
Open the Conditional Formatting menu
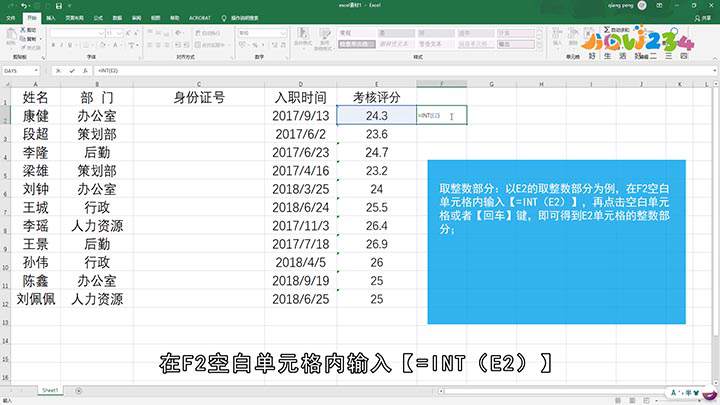pos(303,38)
